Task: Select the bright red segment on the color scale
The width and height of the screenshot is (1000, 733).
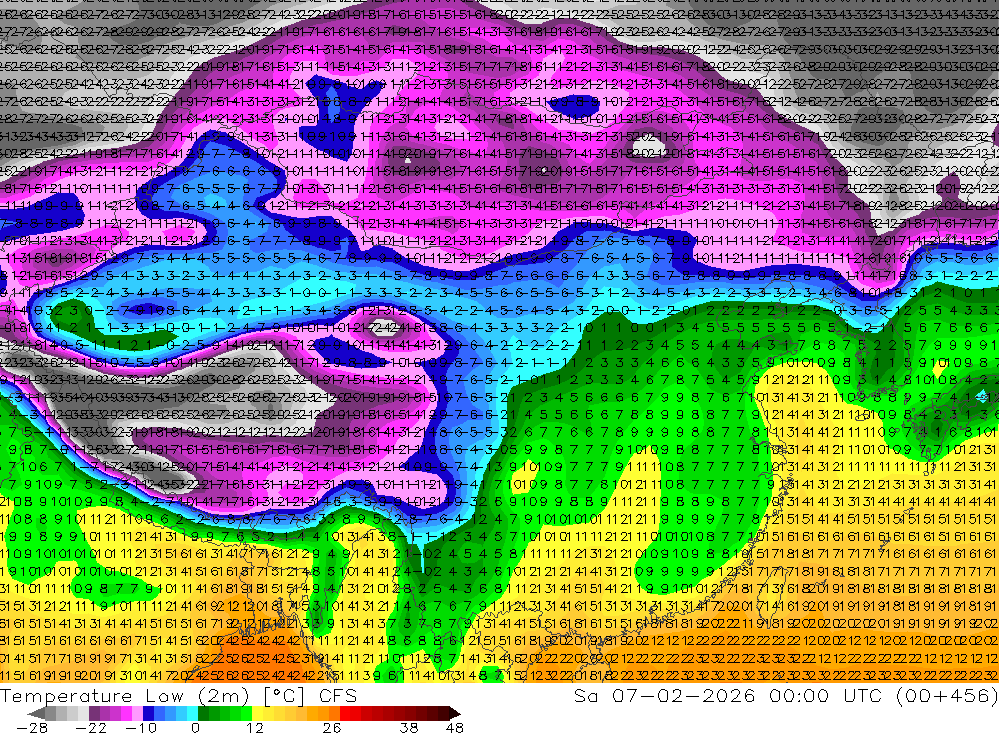Action: click(x=345, y=713)
